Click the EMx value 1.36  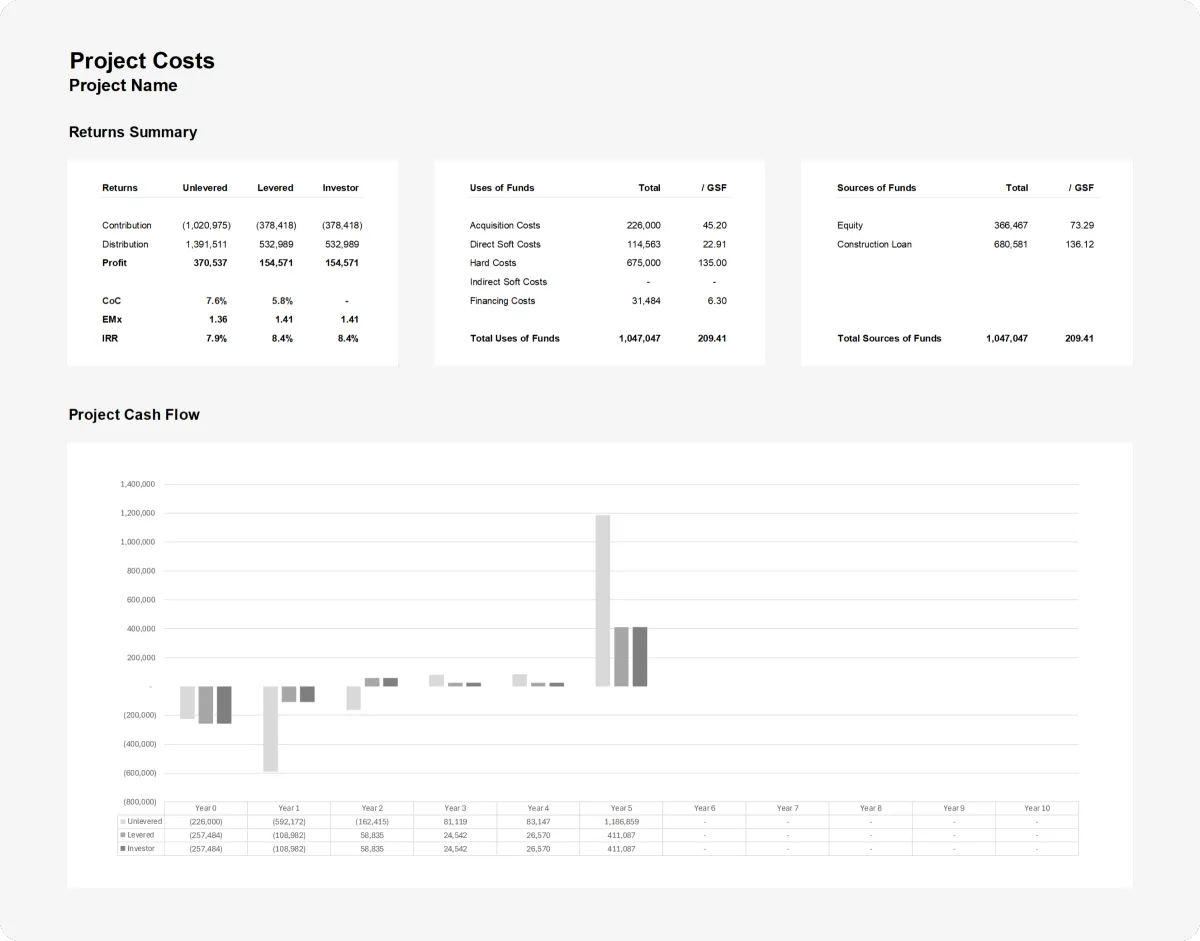218,320
